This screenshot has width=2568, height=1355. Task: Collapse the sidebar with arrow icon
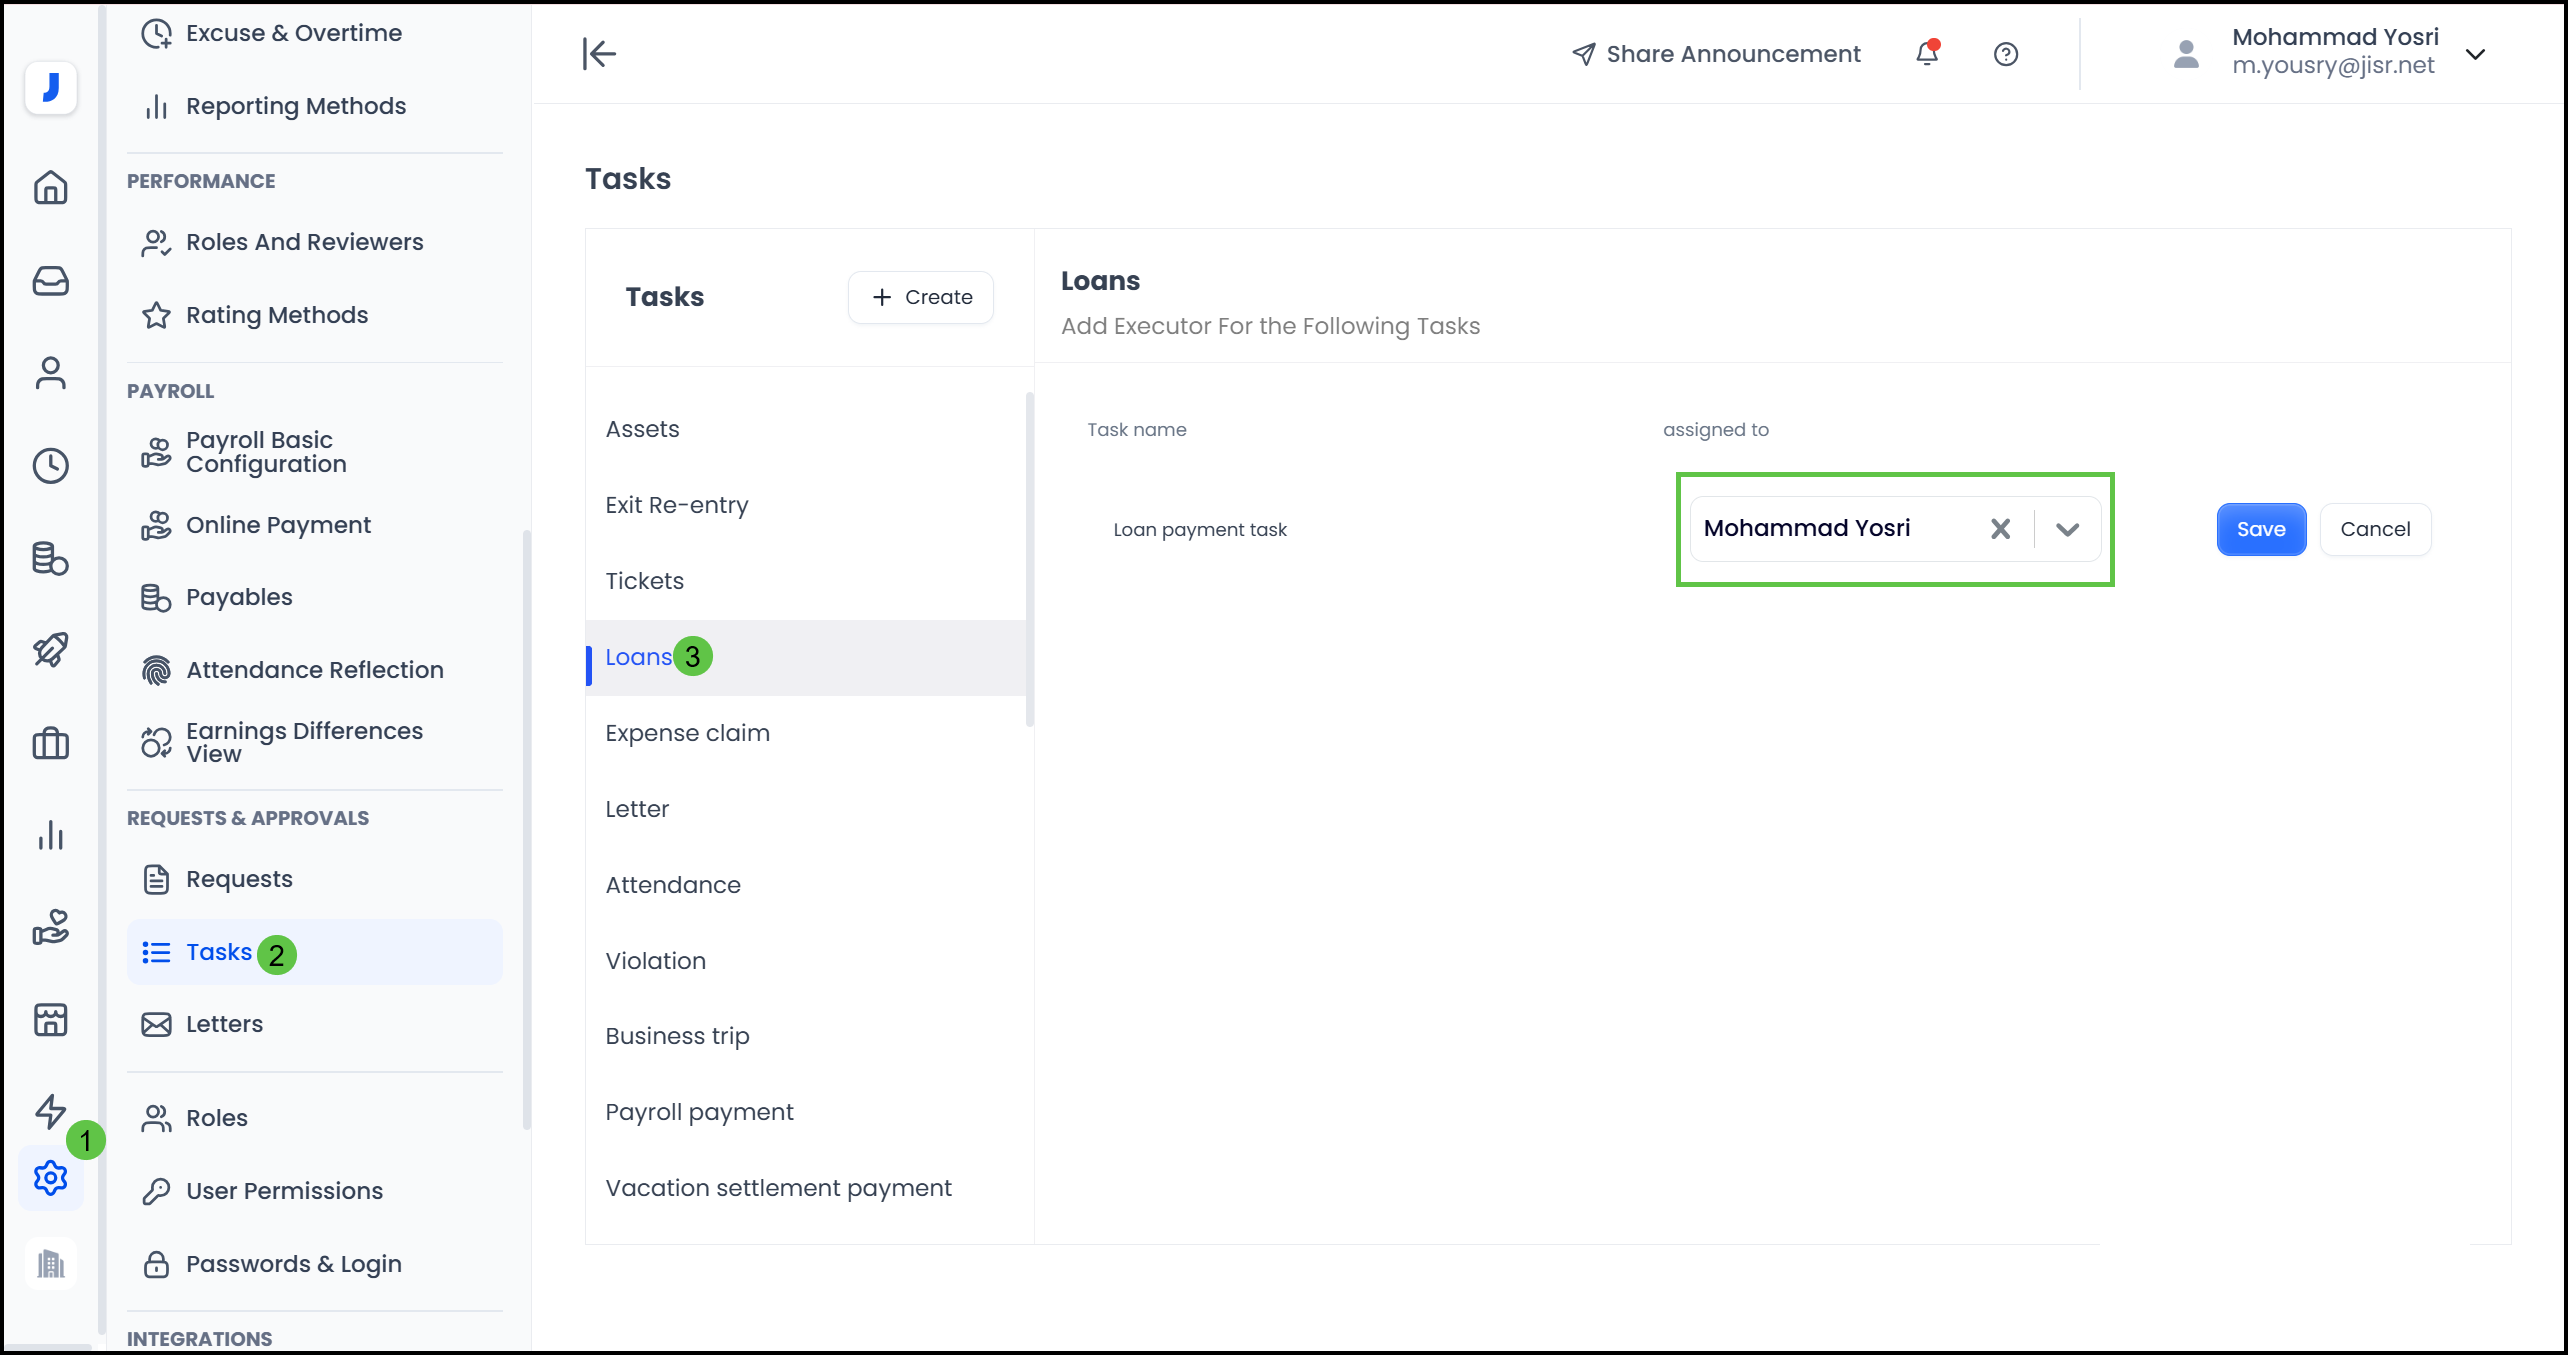tap(599, 54)
